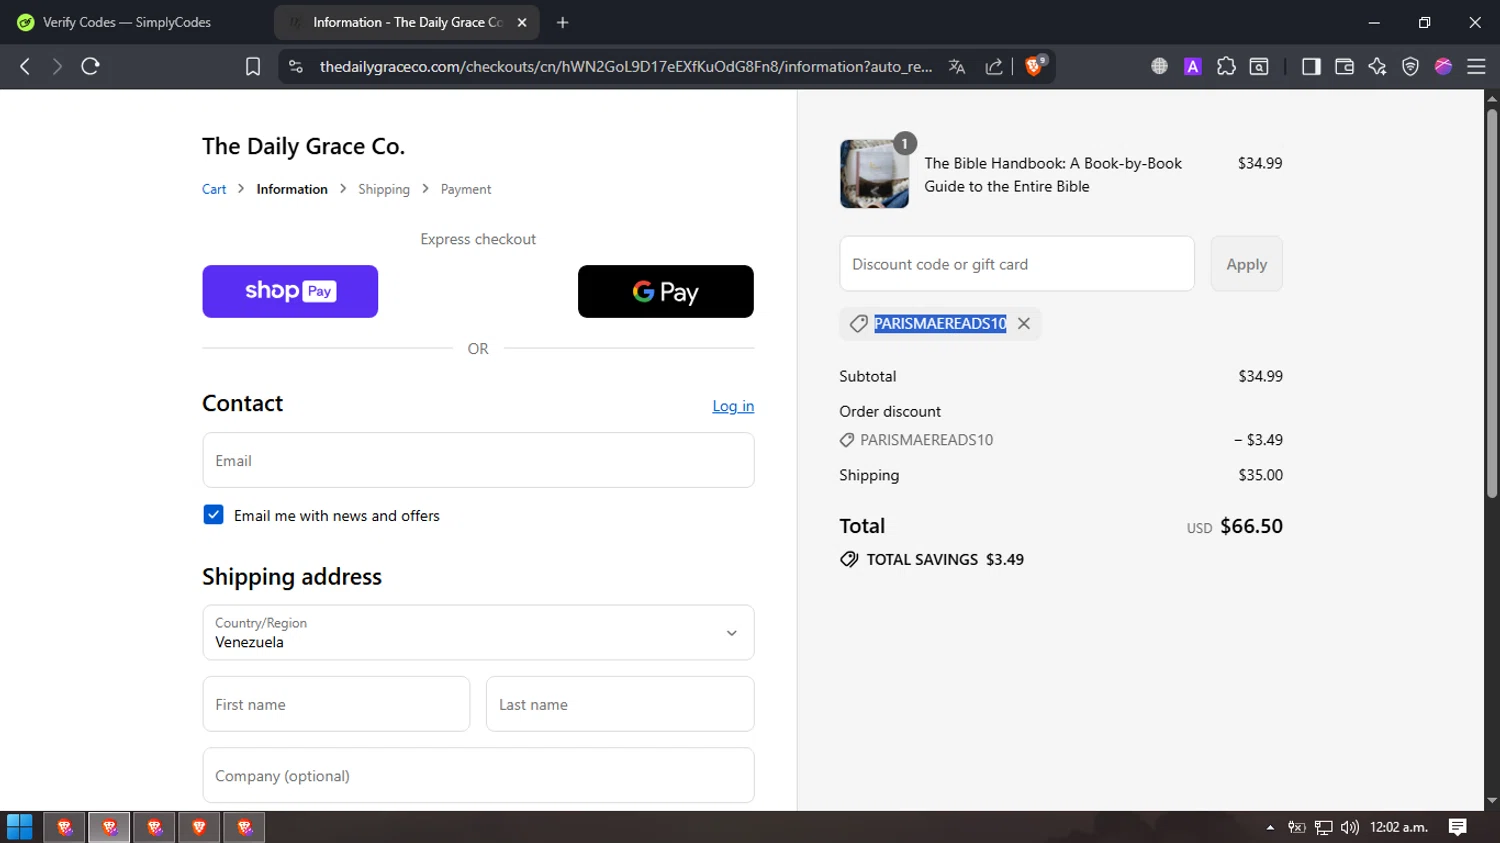Open Leo AI sparkle icon

coord(1377,66)
